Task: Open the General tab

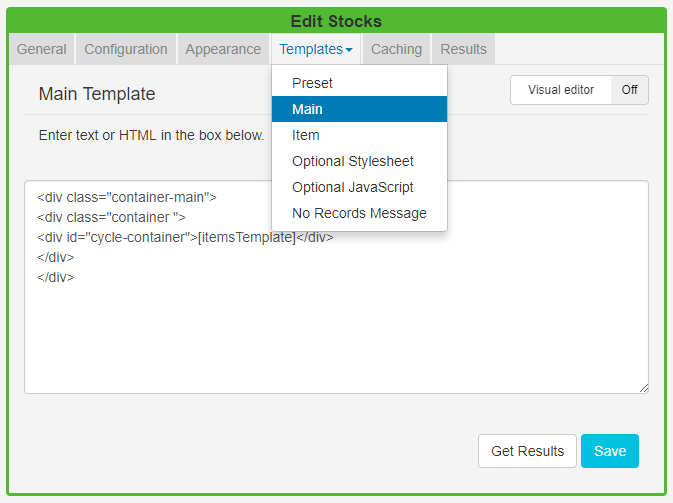Action: pyautogui.click(x=42, y=49)
